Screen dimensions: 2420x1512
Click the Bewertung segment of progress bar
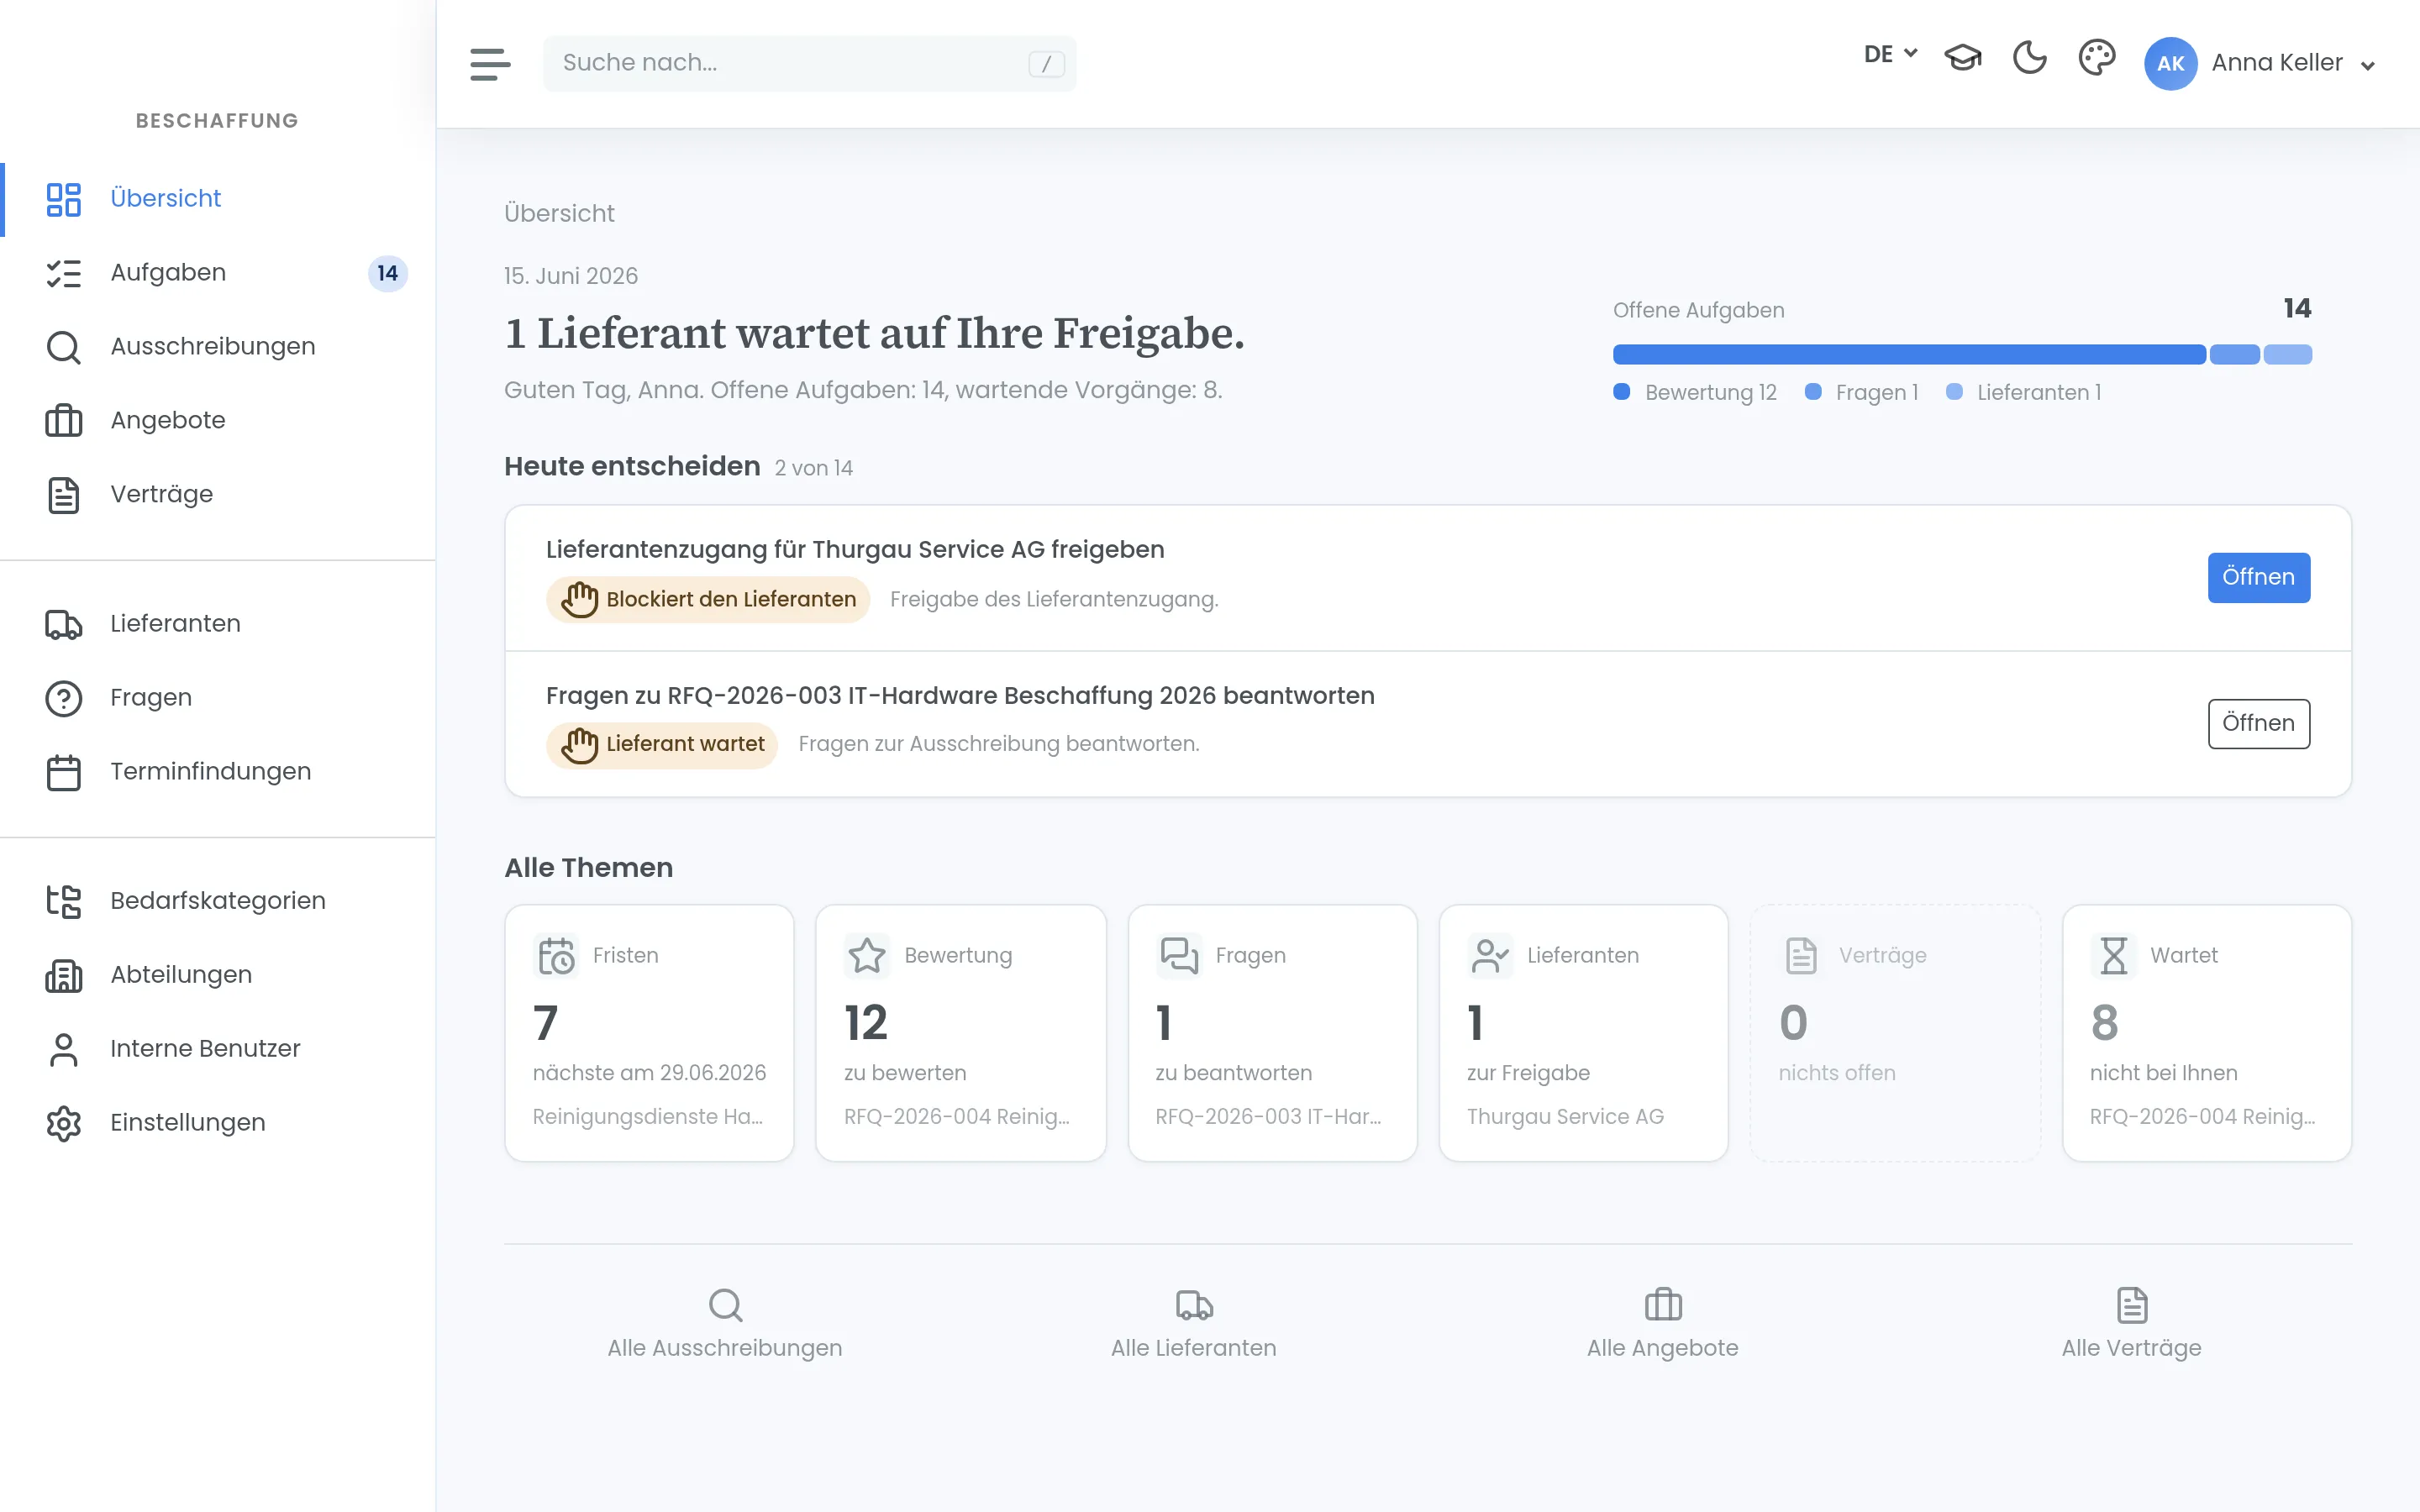[x=1908, y=354]
